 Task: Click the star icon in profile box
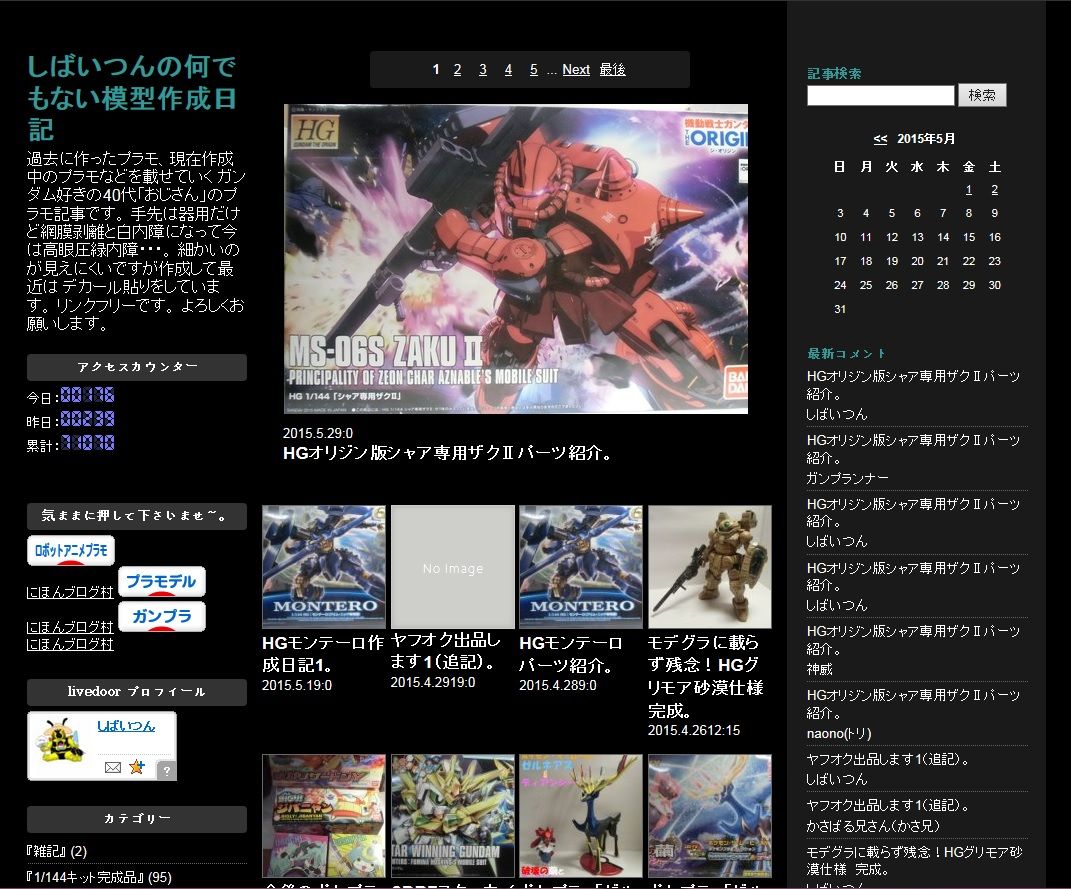pyautogui.click(x=137, y=767)
